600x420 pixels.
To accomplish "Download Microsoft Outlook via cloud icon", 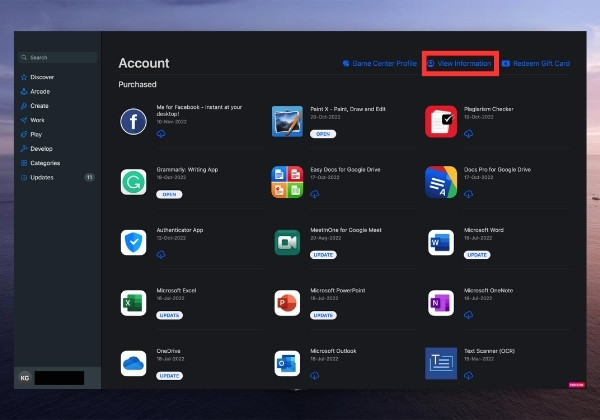I will 315,376.
